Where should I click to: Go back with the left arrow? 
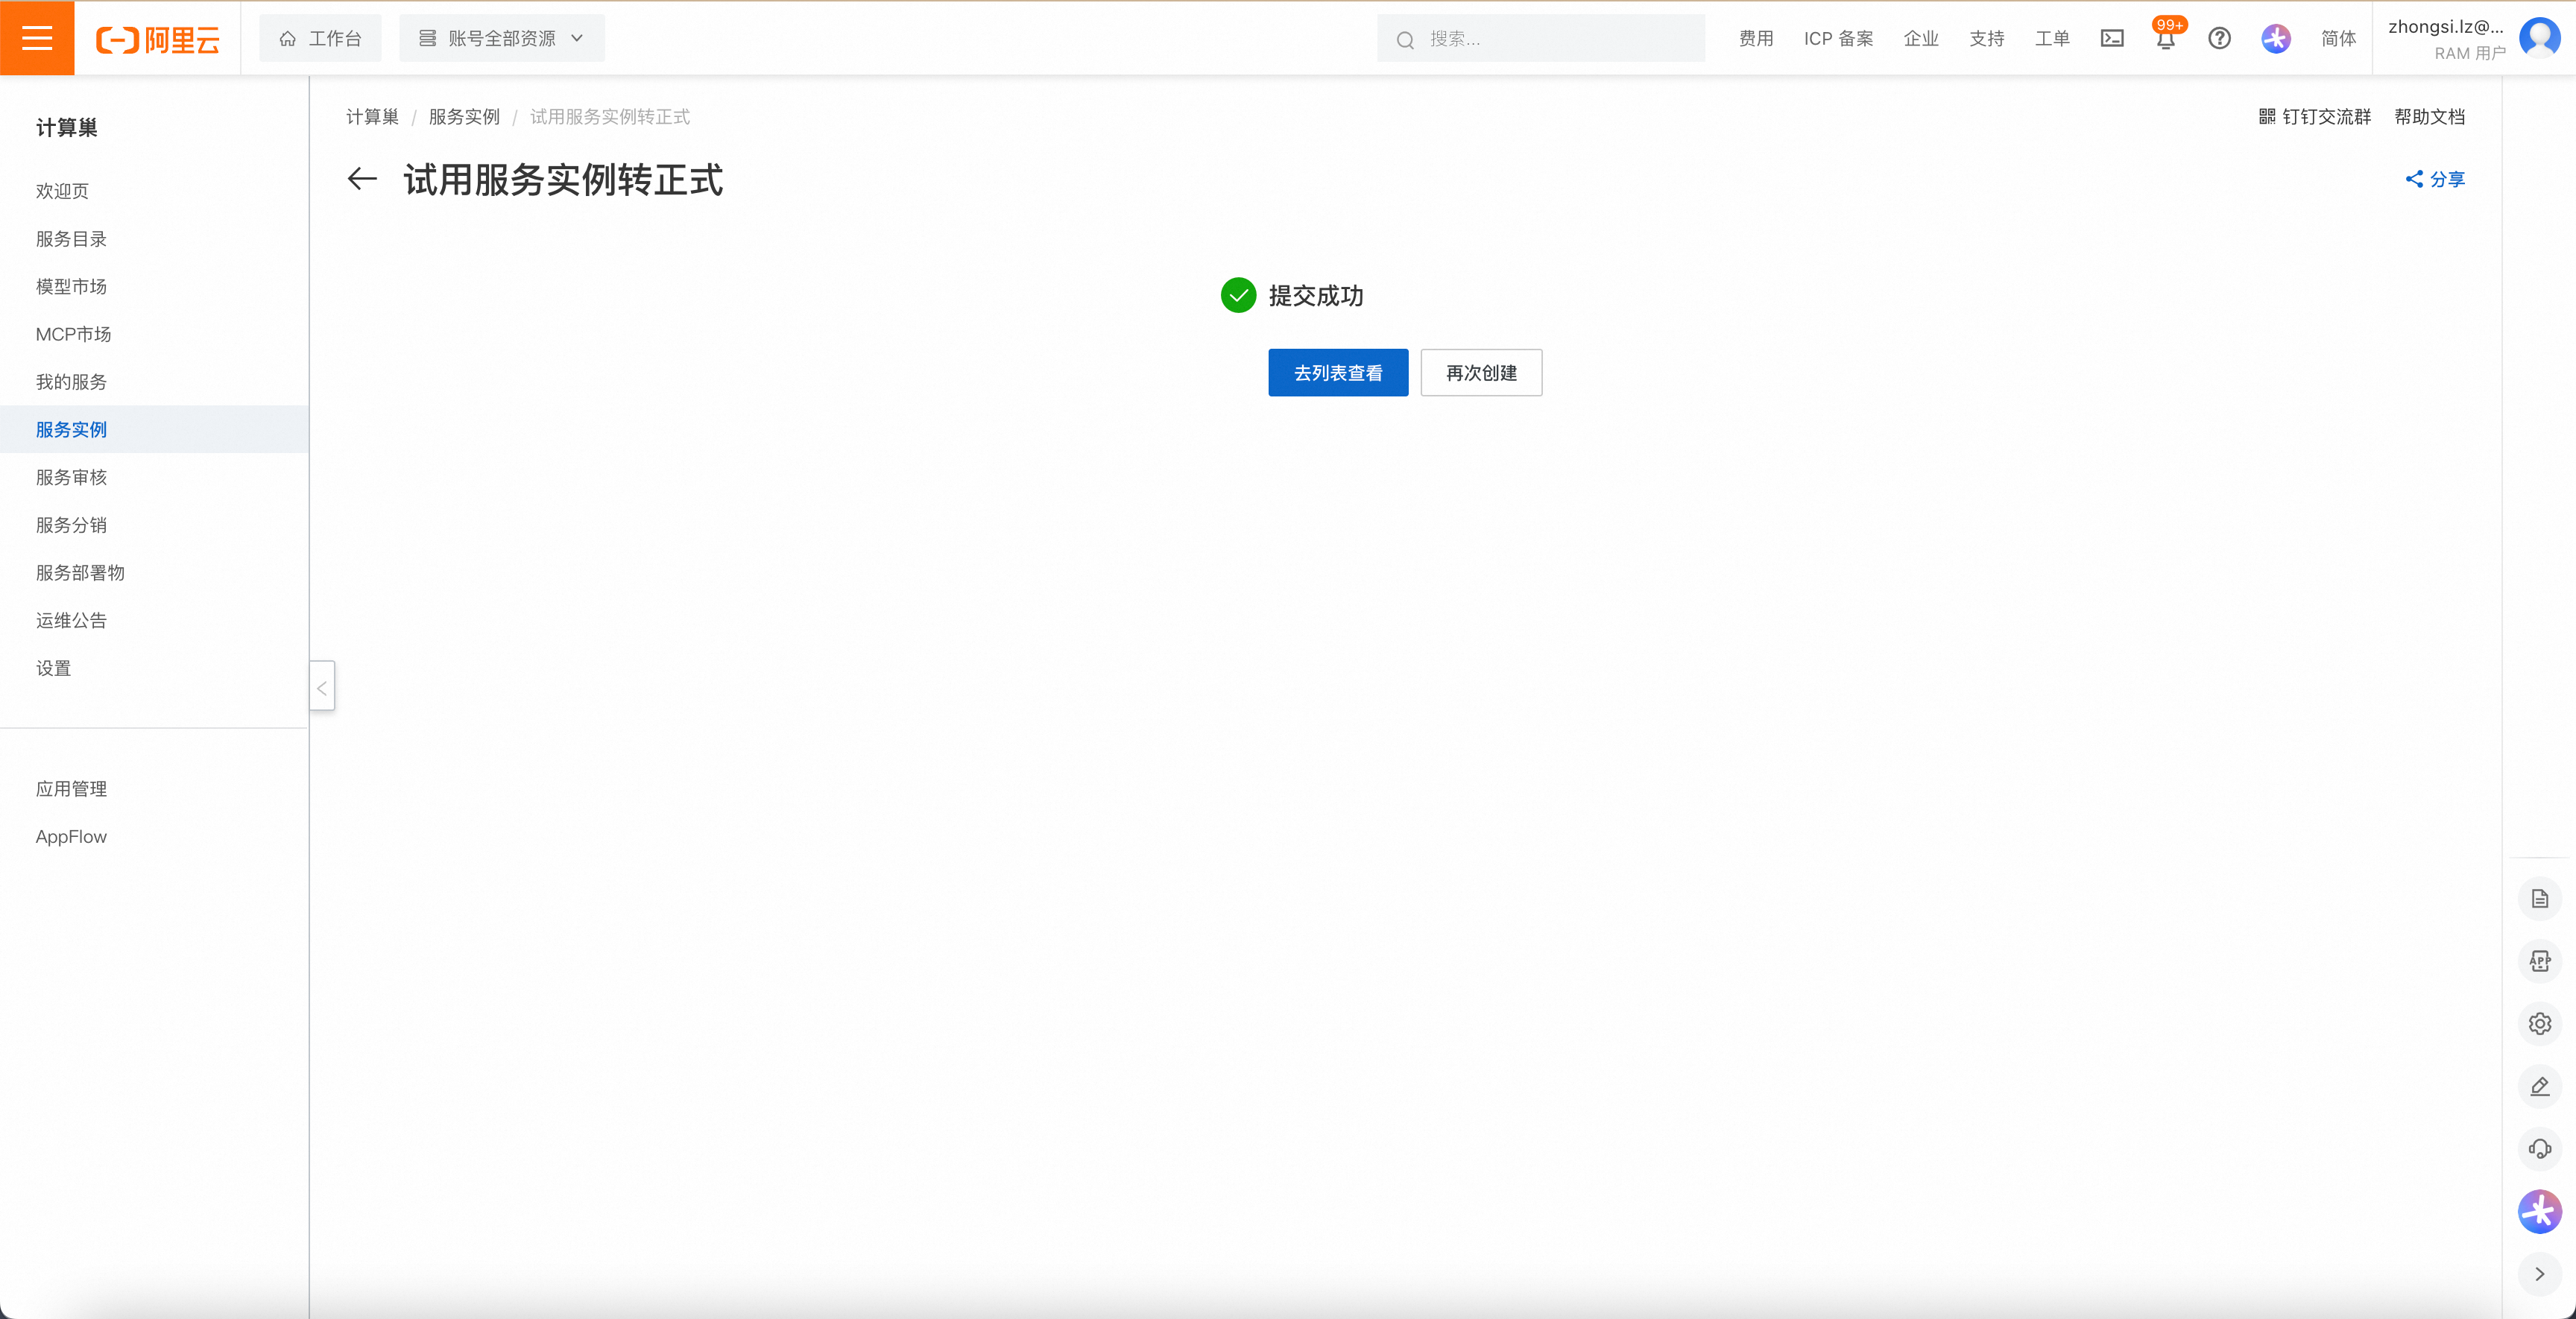pos(362,179)
